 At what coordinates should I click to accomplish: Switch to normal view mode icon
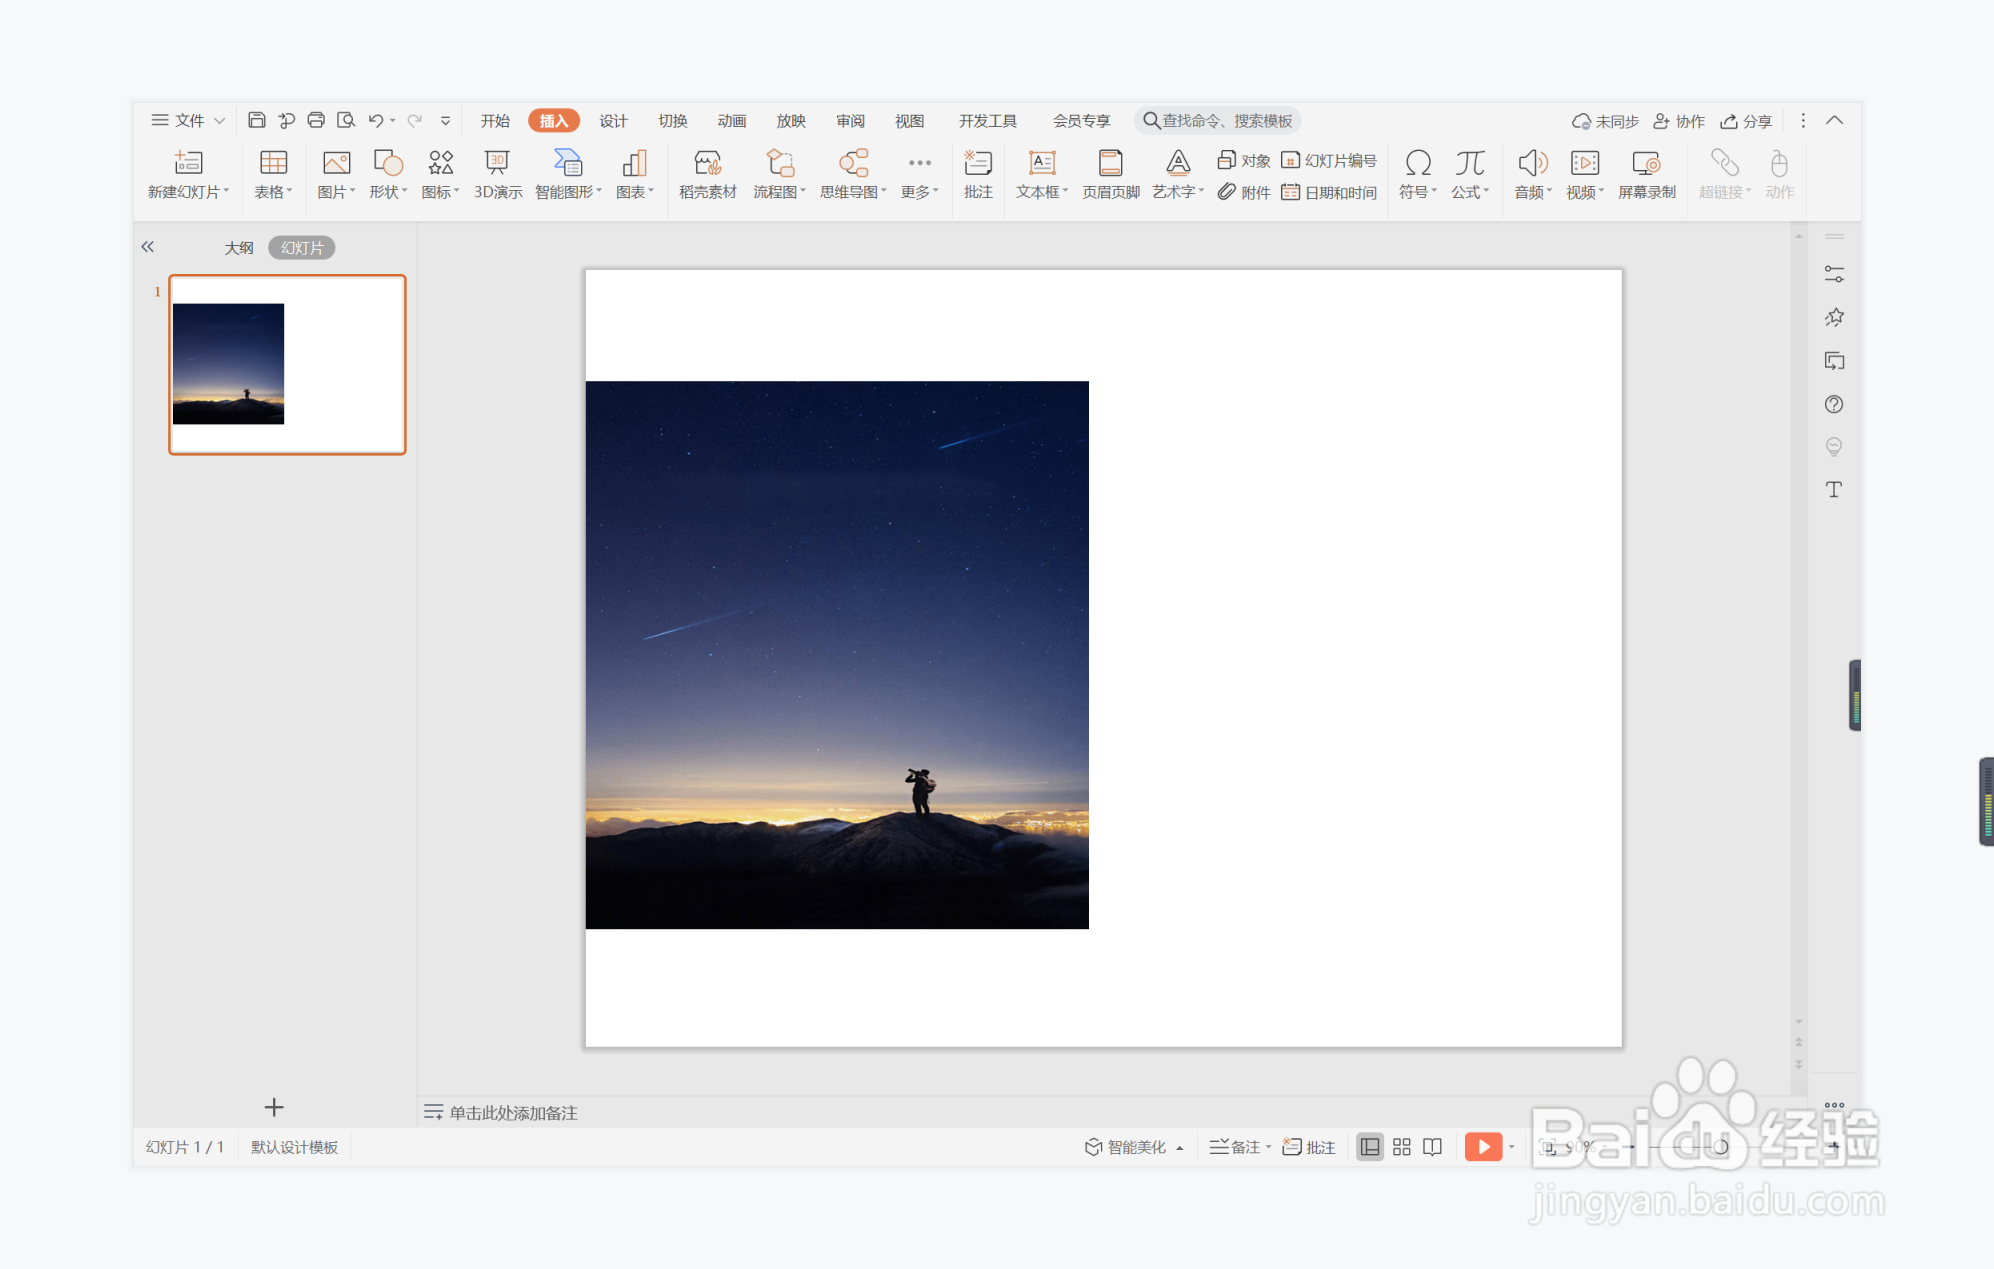1370,1147
